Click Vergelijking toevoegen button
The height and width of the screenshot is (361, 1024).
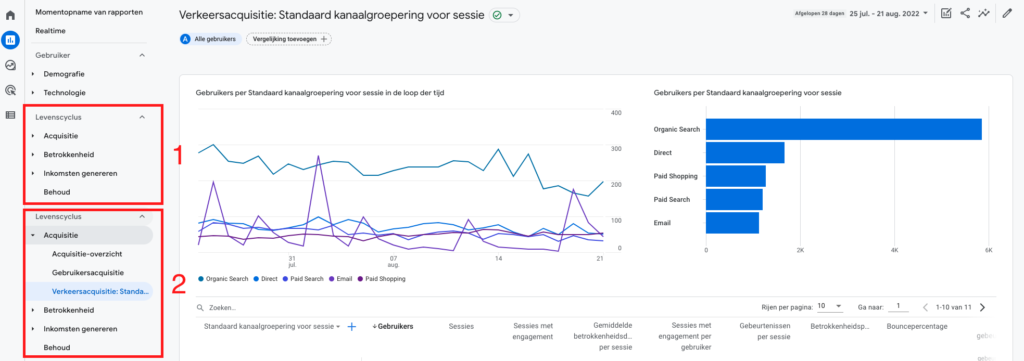click(289, 39)
